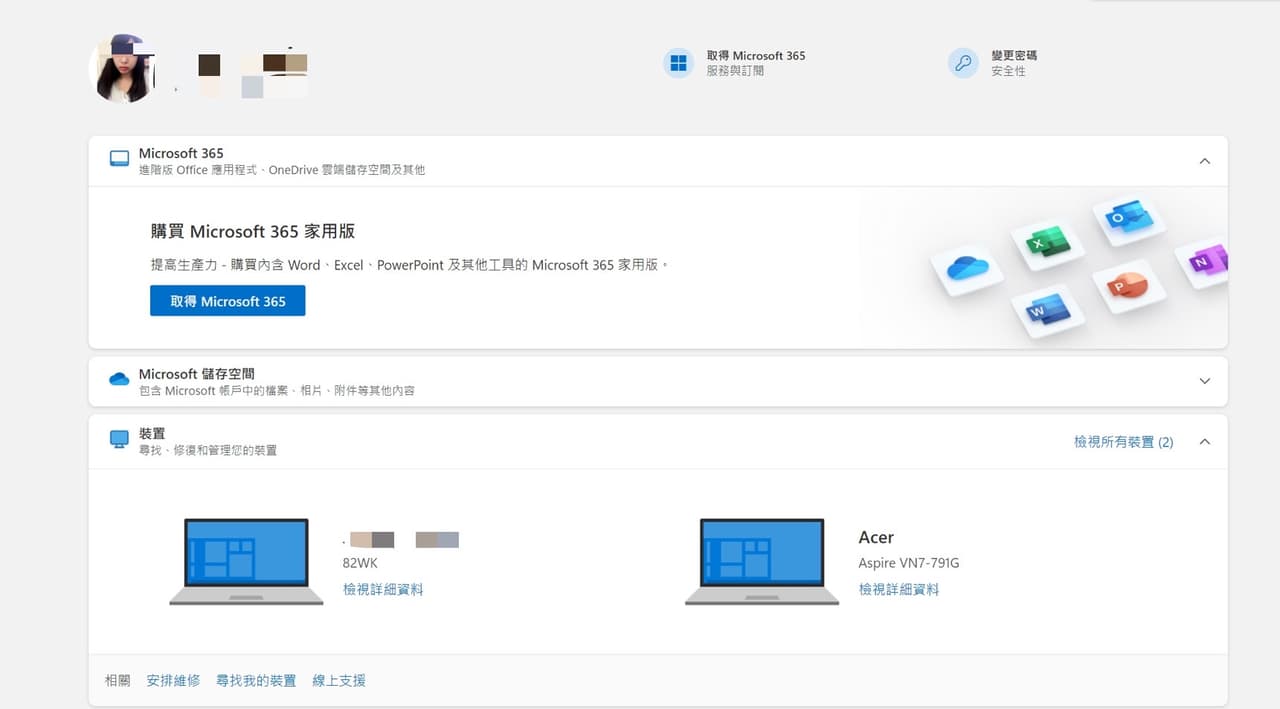Click the 82WK laptop image
Image resolution: width=1280 pixels, height=709 pixels.
246,562
